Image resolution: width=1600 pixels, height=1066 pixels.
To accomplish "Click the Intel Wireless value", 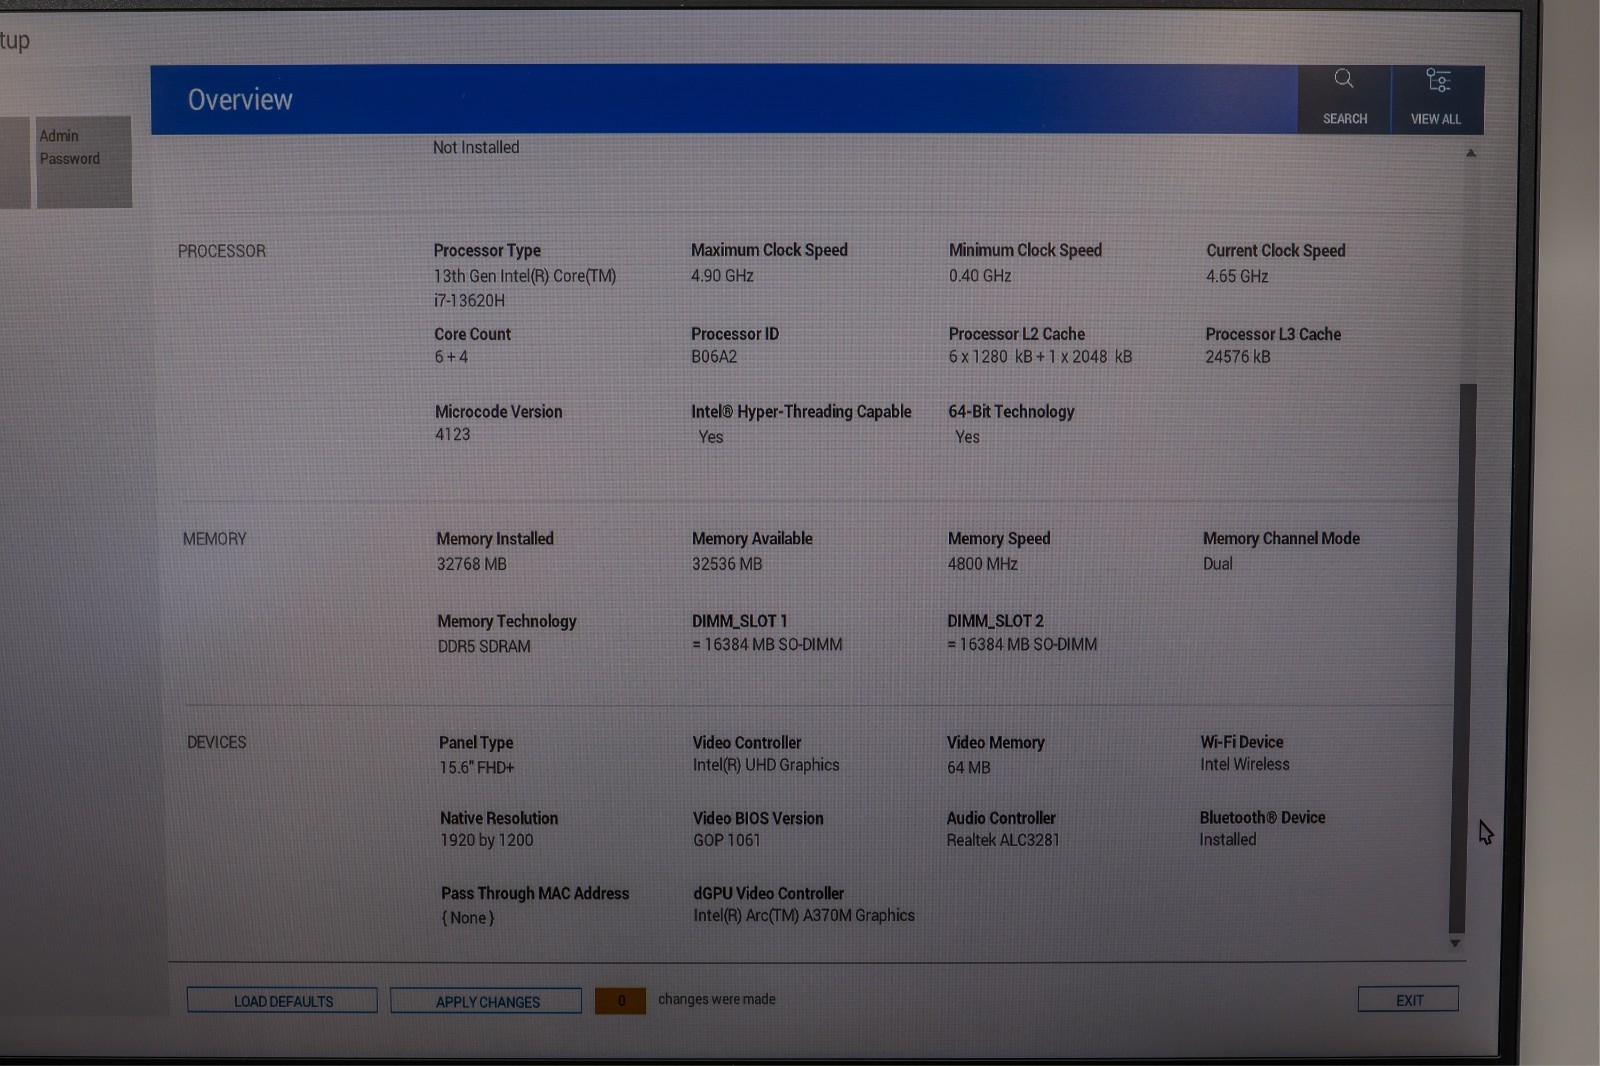I will tap(1245, 764).
